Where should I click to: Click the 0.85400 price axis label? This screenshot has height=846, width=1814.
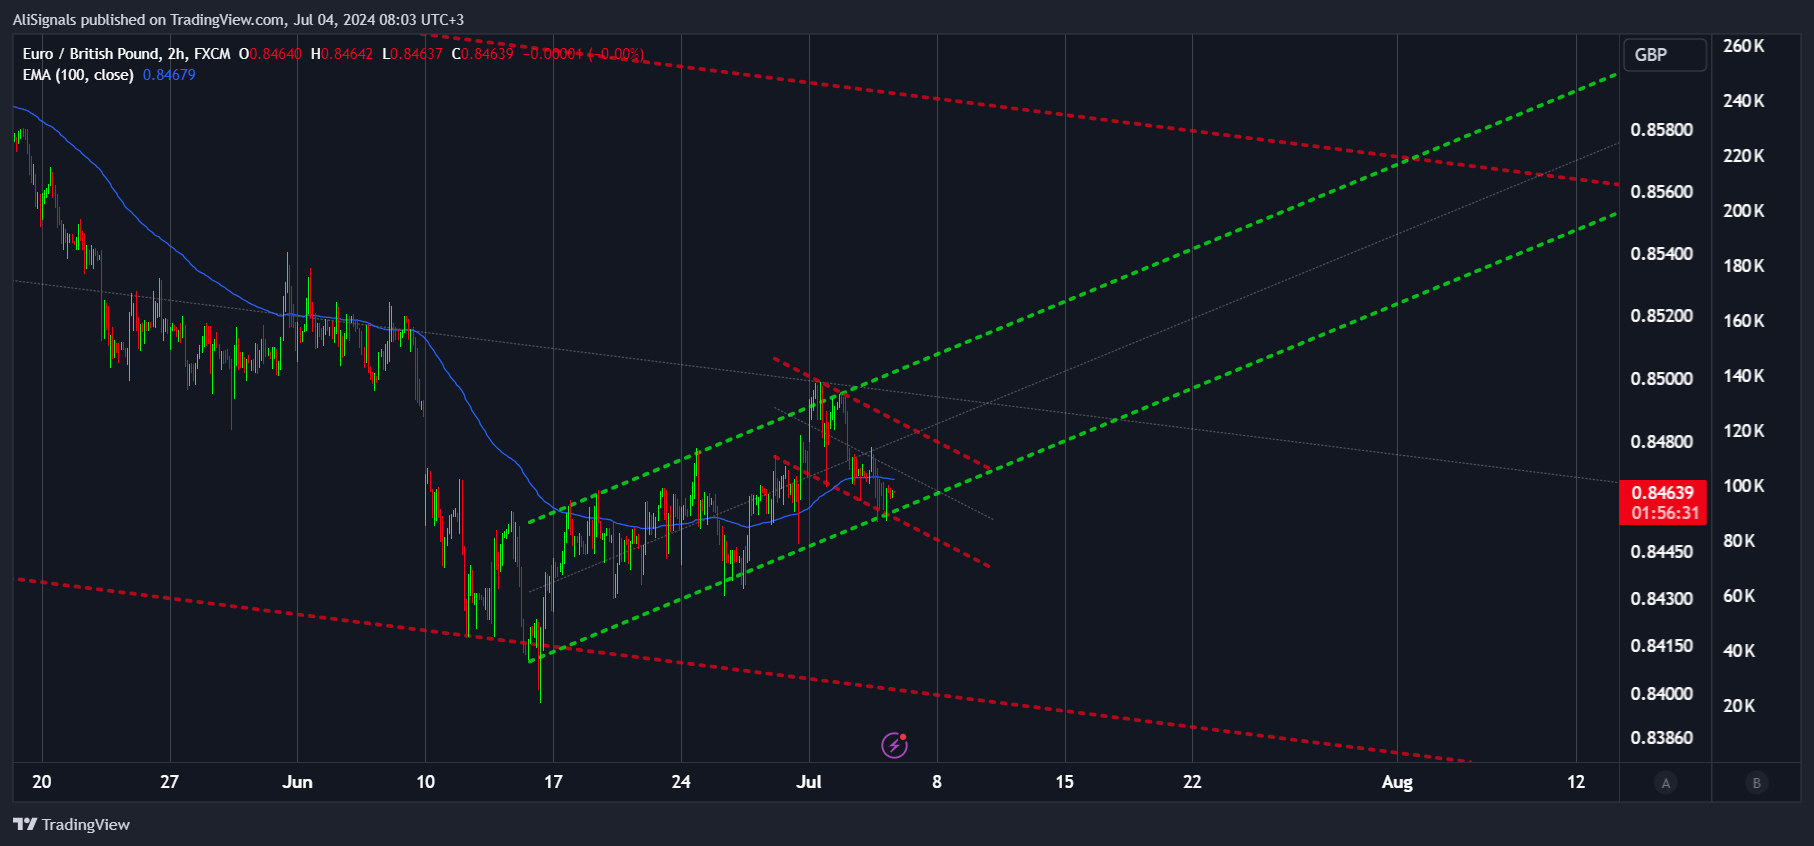tap(1661, 254)
